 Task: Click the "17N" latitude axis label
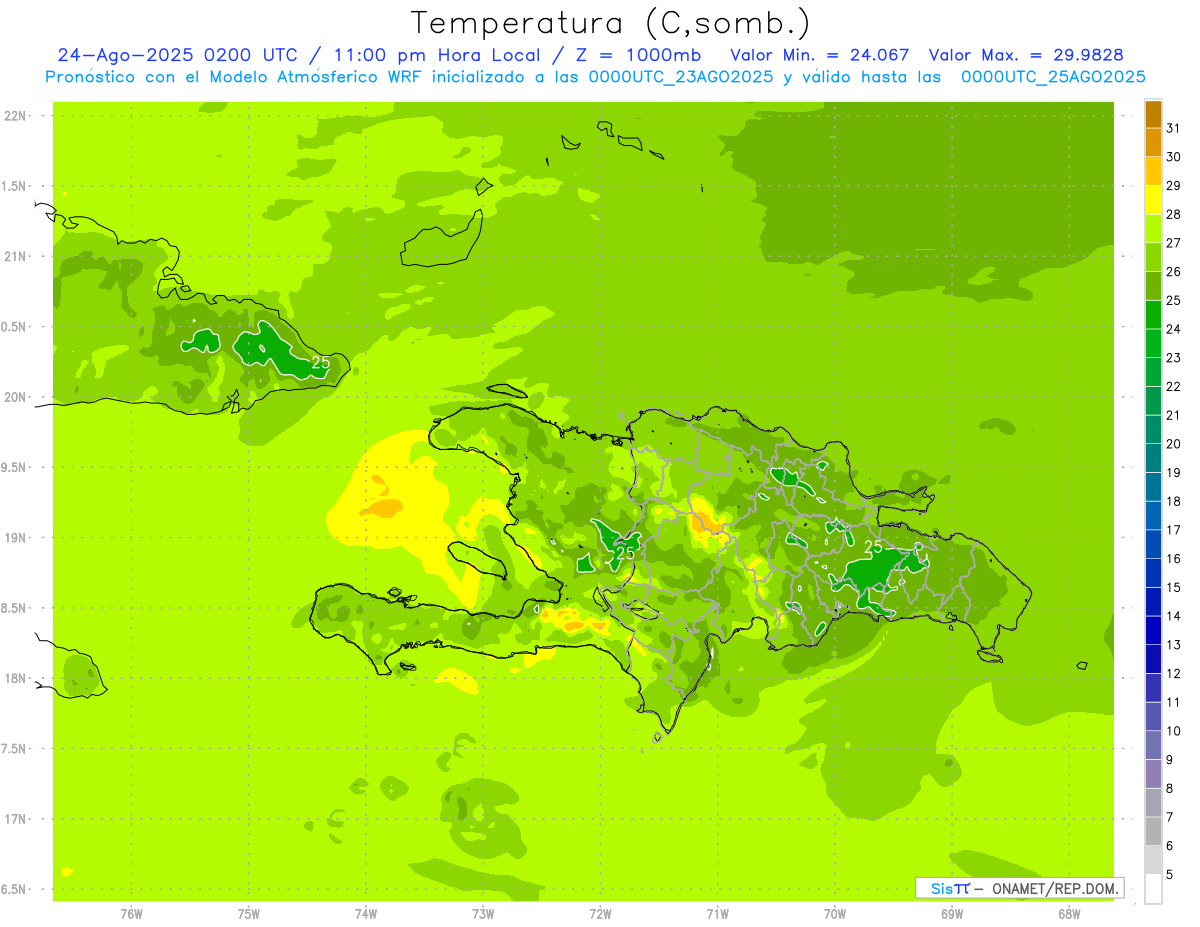[x=15, y=819]
